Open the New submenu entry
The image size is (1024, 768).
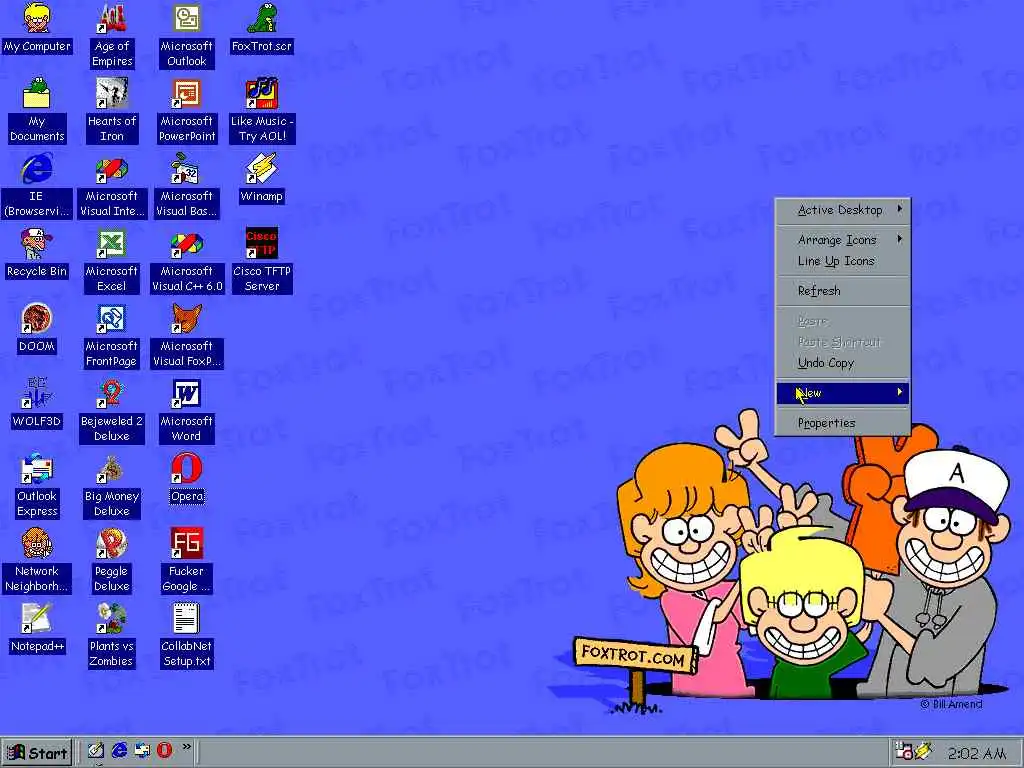pyautogui.click(x=842, y=392)
